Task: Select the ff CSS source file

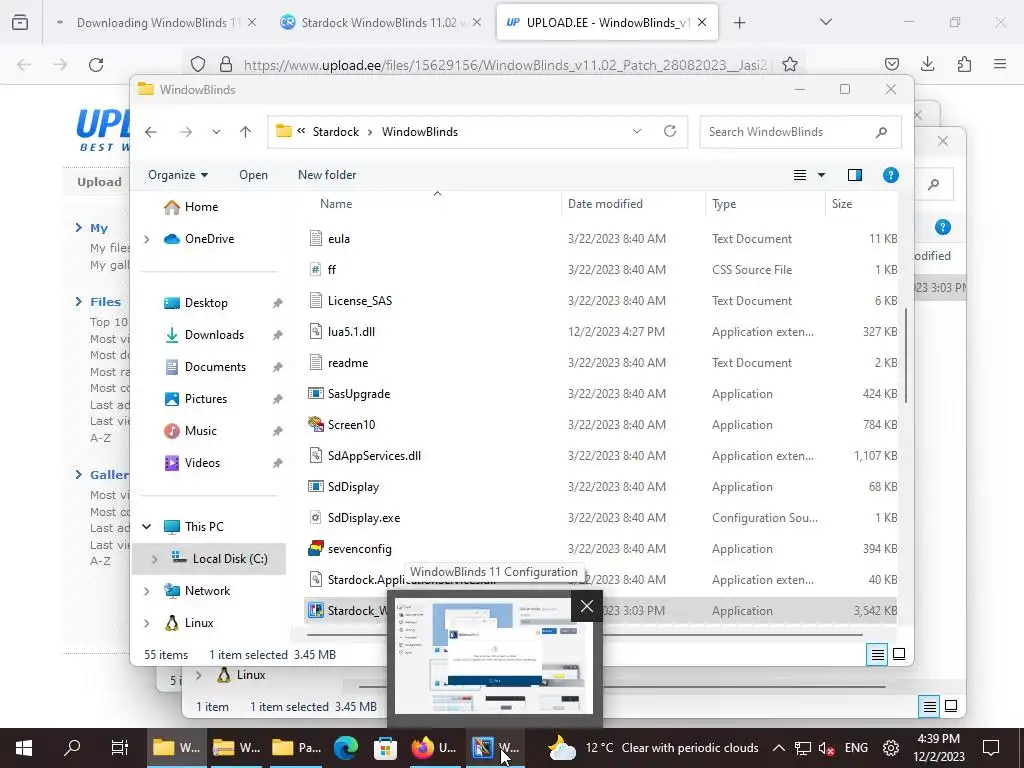Action: (332, 270)
